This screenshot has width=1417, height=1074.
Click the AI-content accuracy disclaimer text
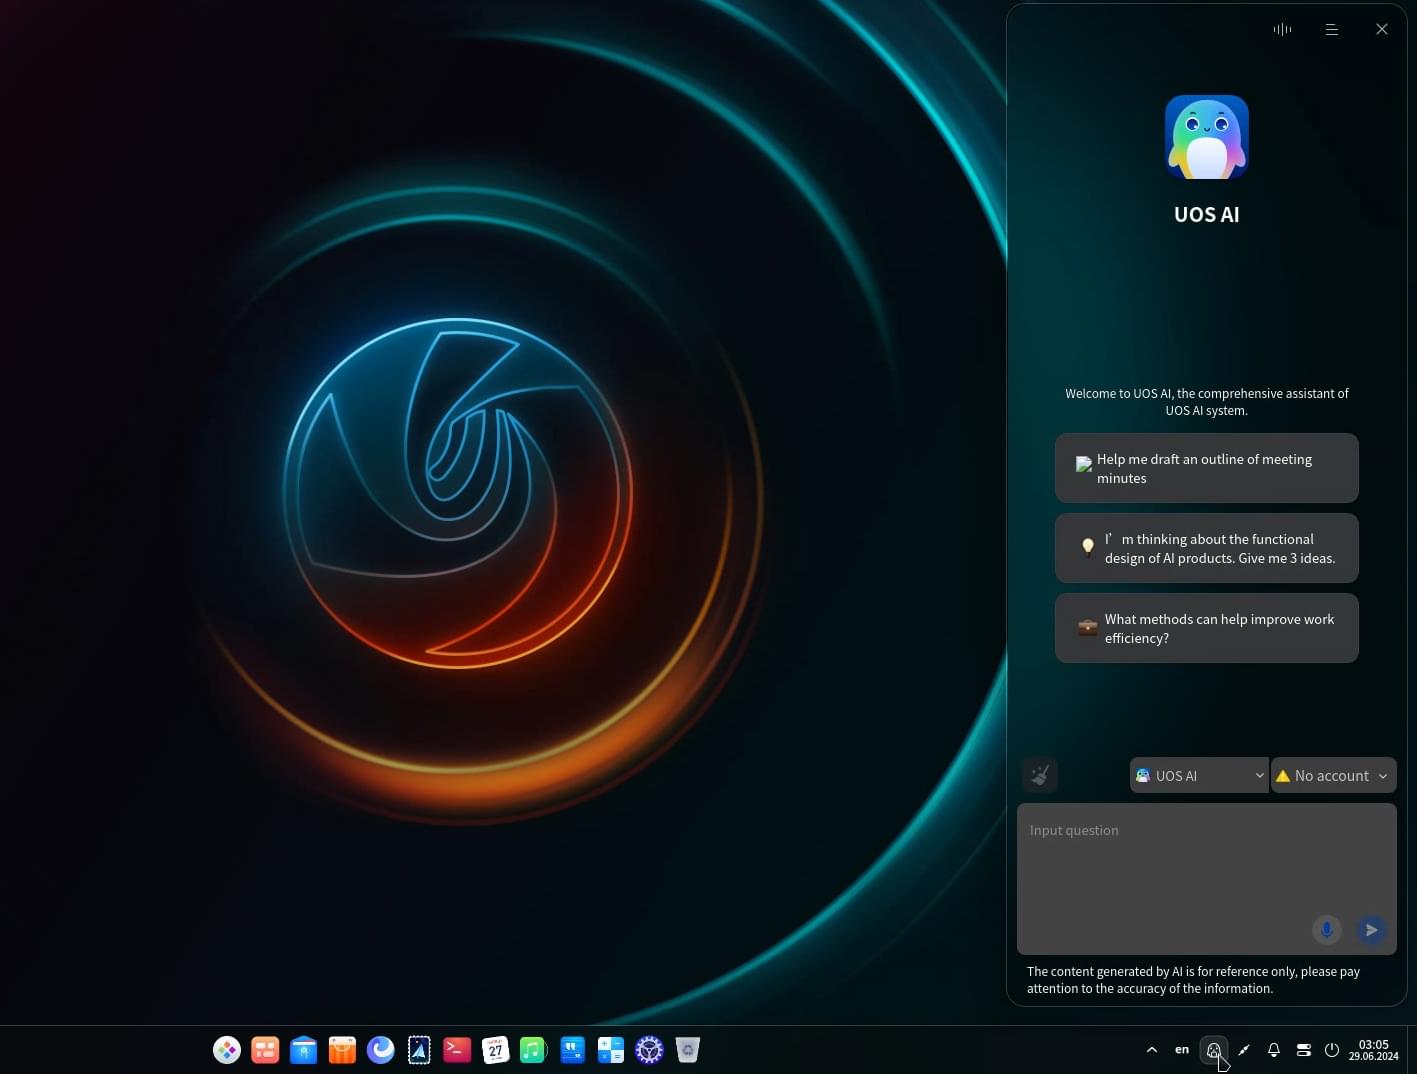click(1194, 980)
